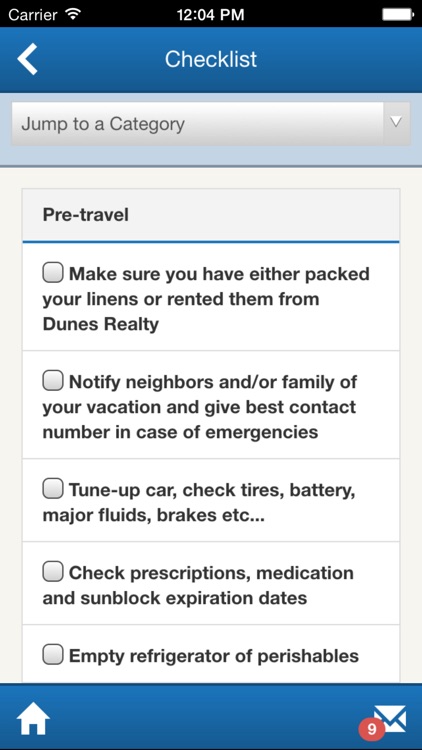
Task: Click the dropdown arrow beside Jump to a Category
Action: click(x=396, y=123)
